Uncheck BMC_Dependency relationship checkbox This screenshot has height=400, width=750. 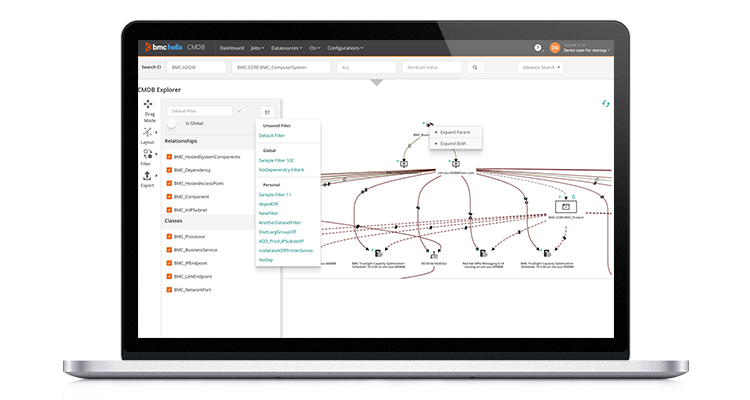pyautogui.click(x=170, y=172)
